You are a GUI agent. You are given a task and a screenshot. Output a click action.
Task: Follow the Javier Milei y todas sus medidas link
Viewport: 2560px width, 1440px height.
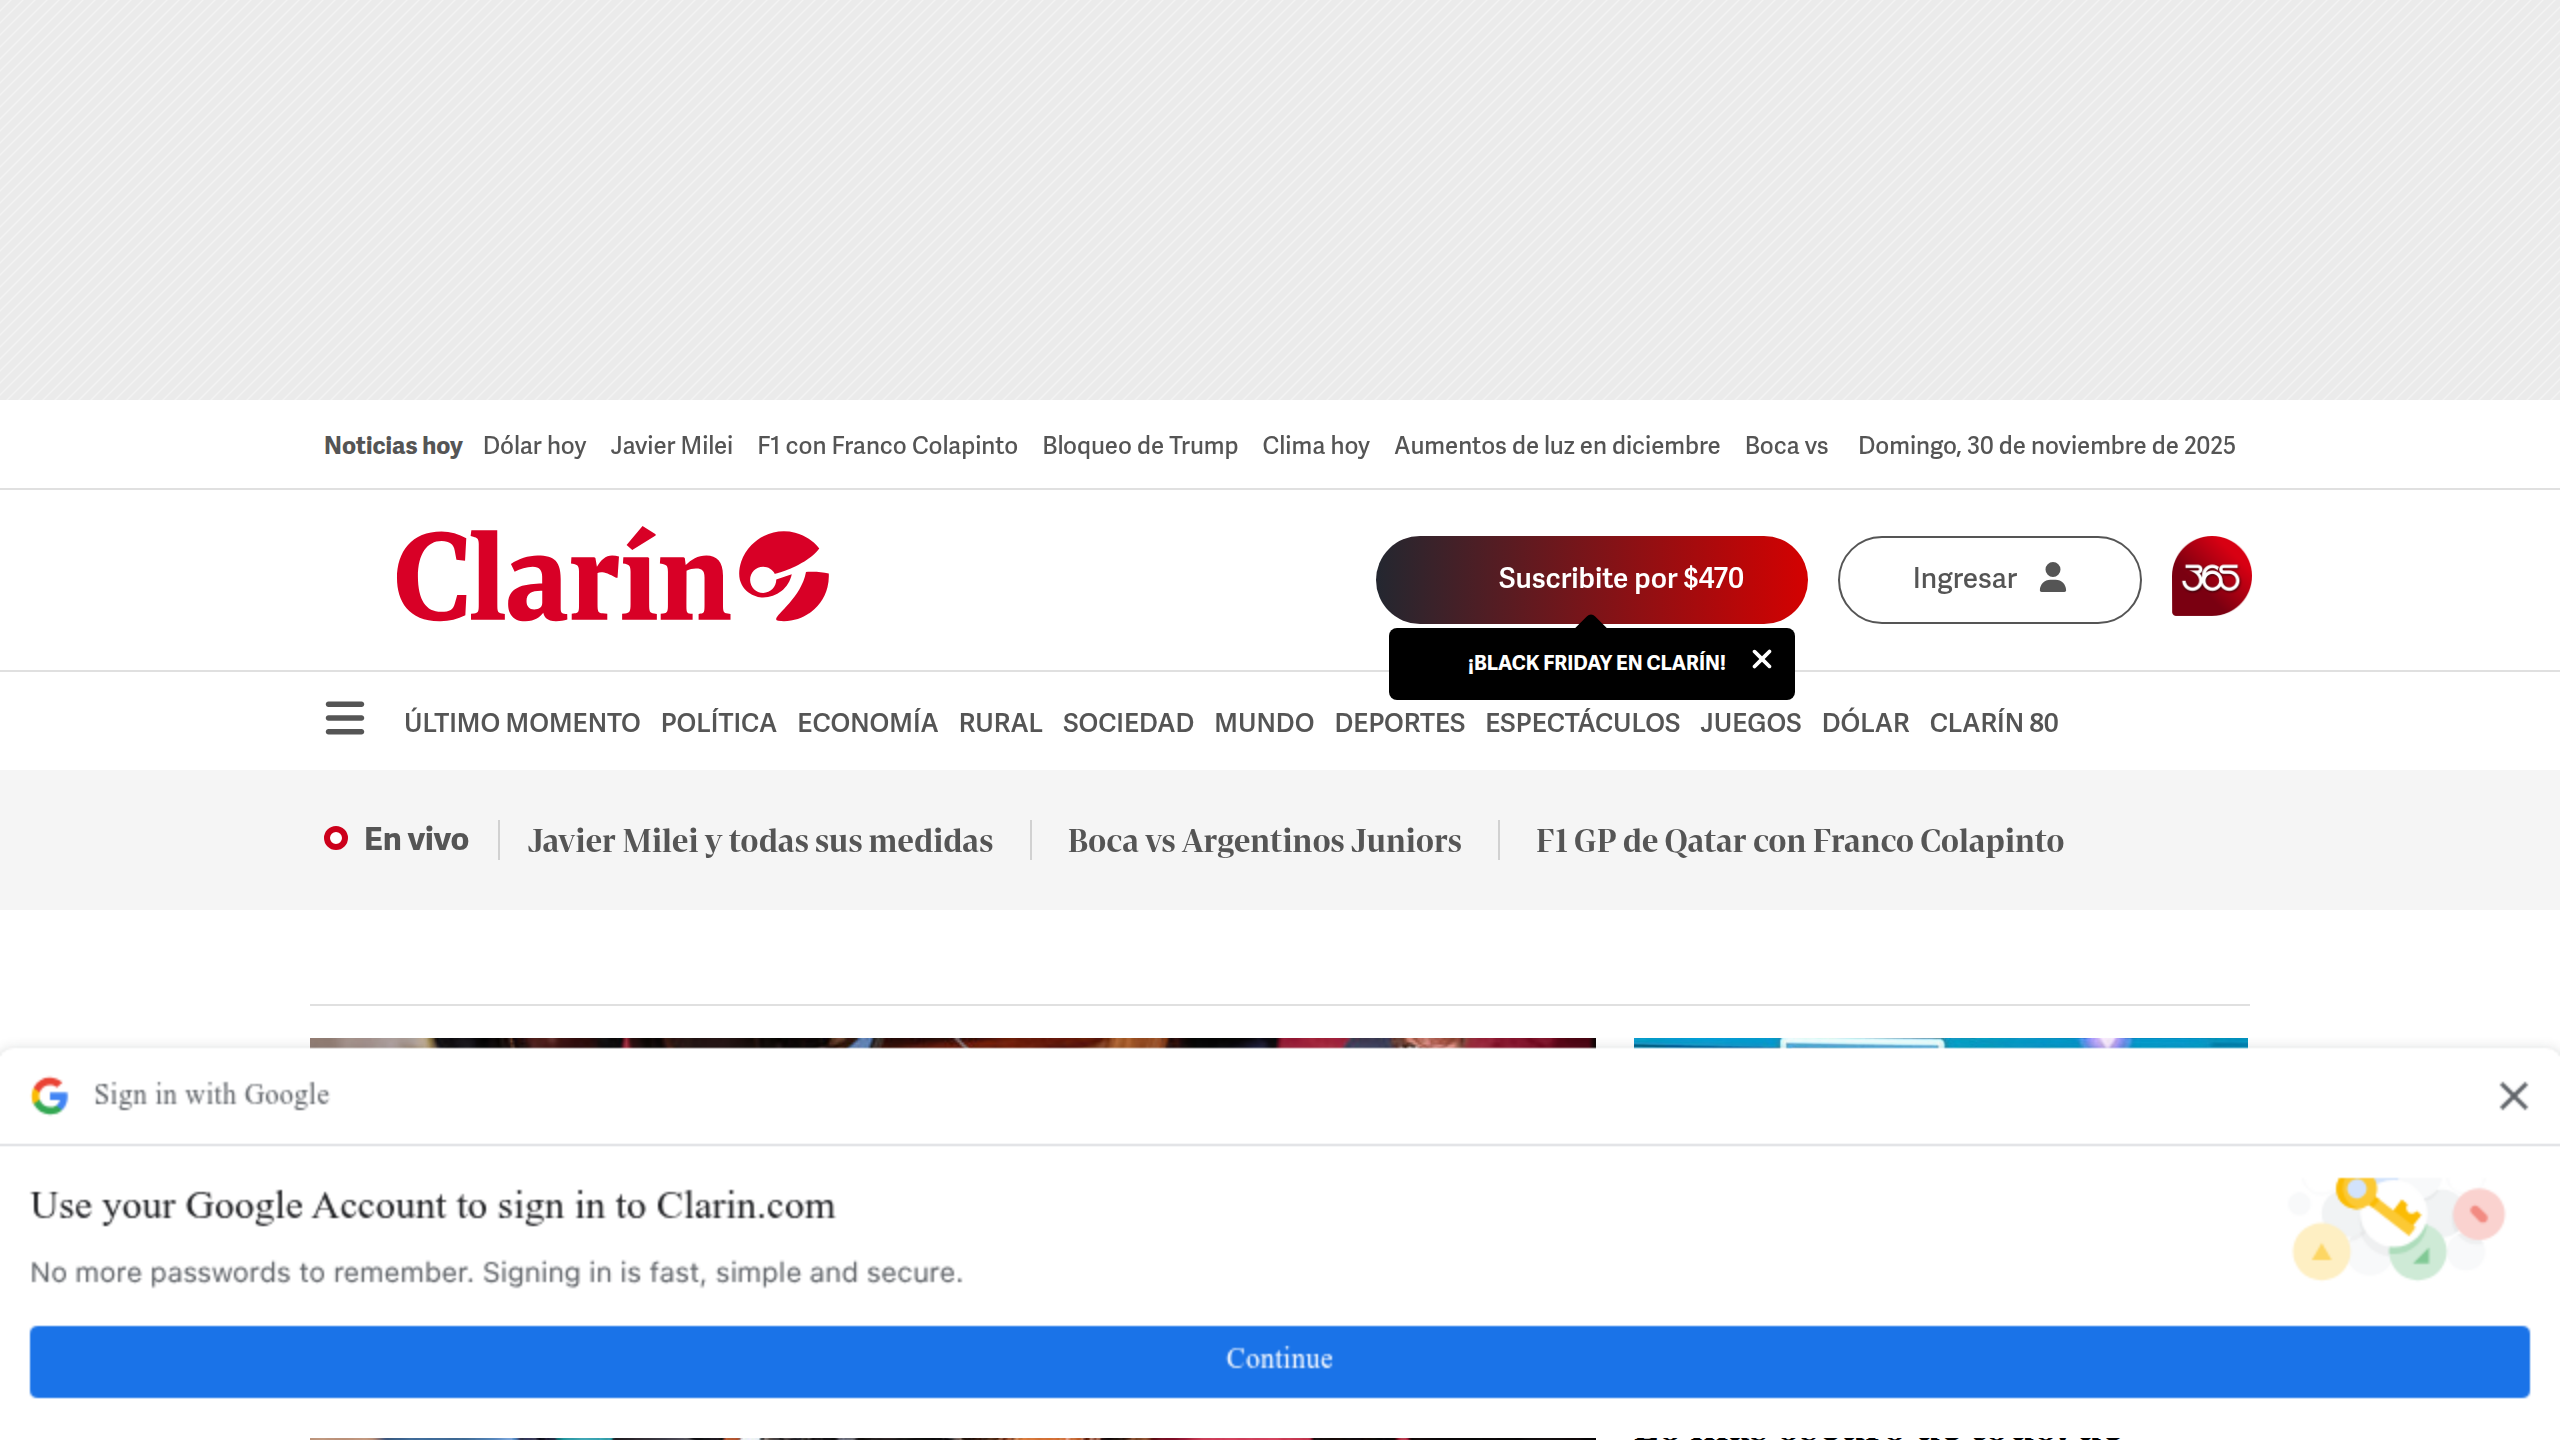point(760,840)
